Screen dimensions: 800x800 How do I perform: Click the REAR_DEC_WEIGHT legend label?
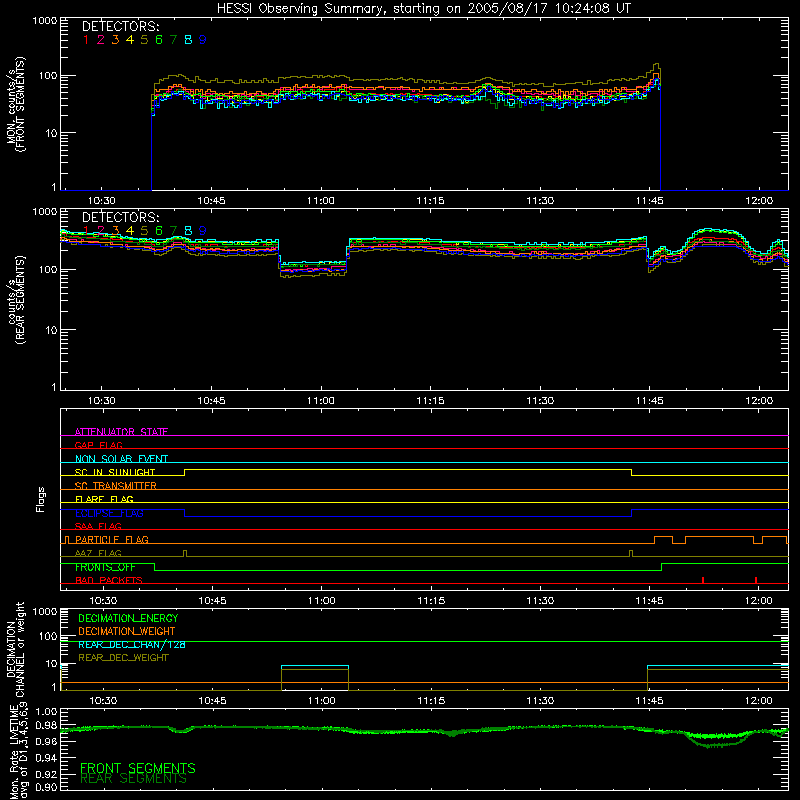[123, 658]
